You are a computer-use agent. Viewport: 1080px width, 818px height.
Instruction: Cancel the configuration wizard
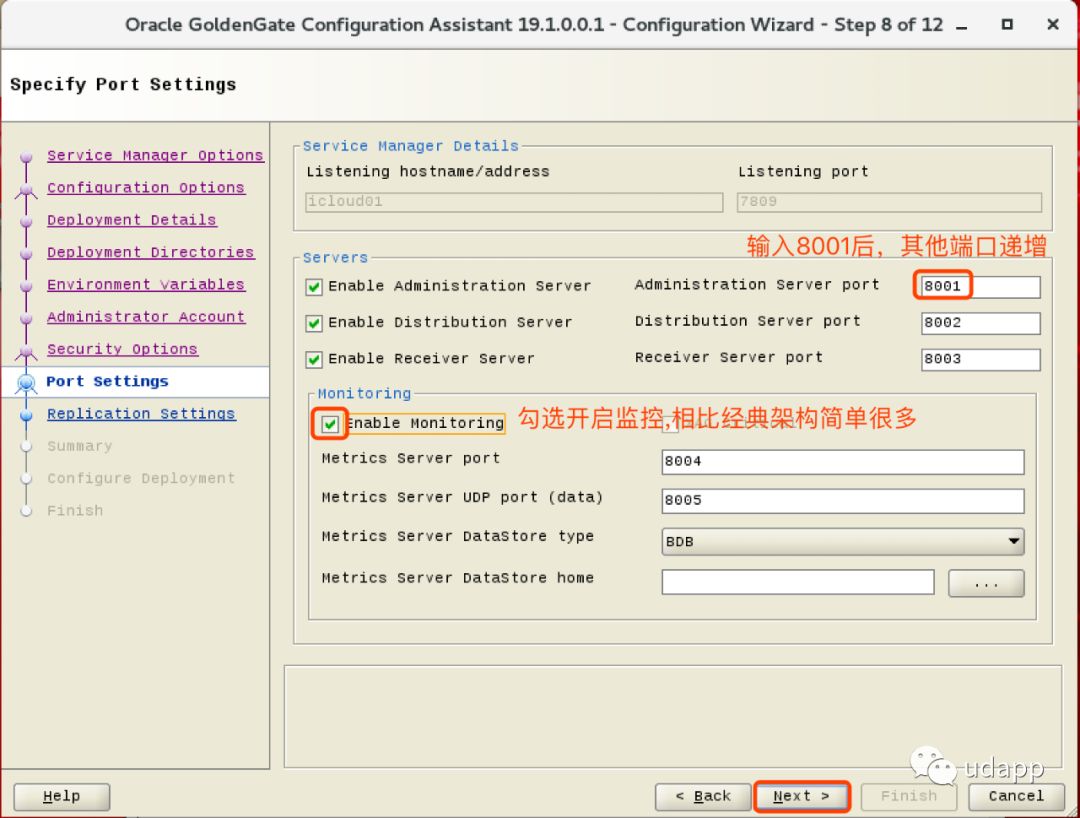(1015, 797)
